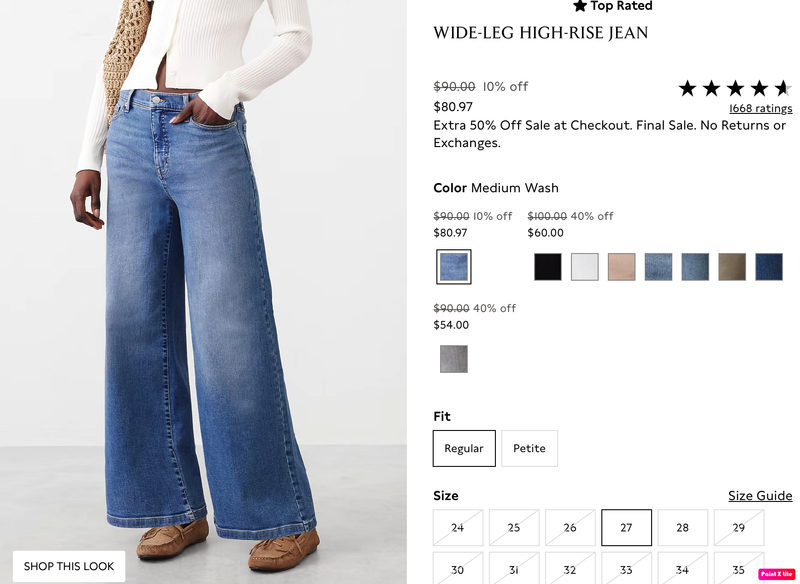Click the selected Medium Wash swatch
The height and width of the screenshot is (584, 800).
coord(454,267)
